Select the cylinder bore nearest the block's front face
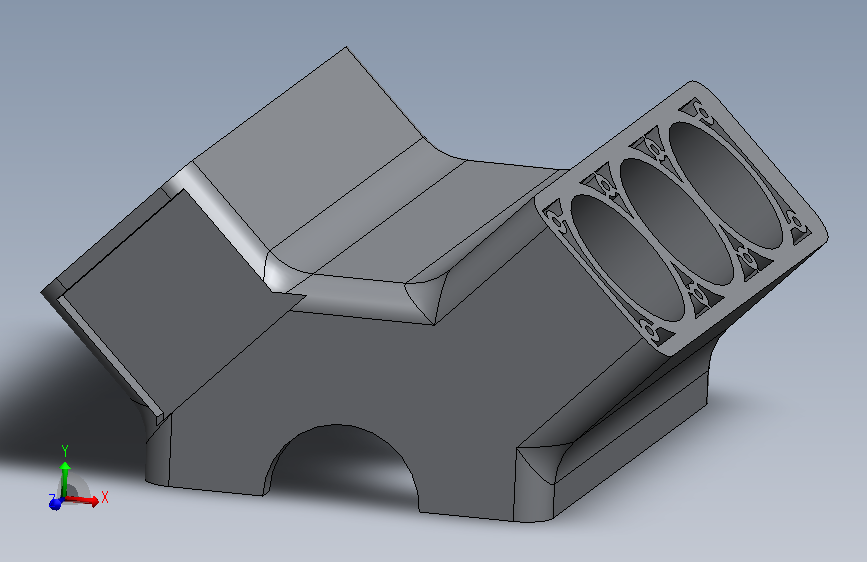The width and height of the screenshot is (867, 562). 626,258
